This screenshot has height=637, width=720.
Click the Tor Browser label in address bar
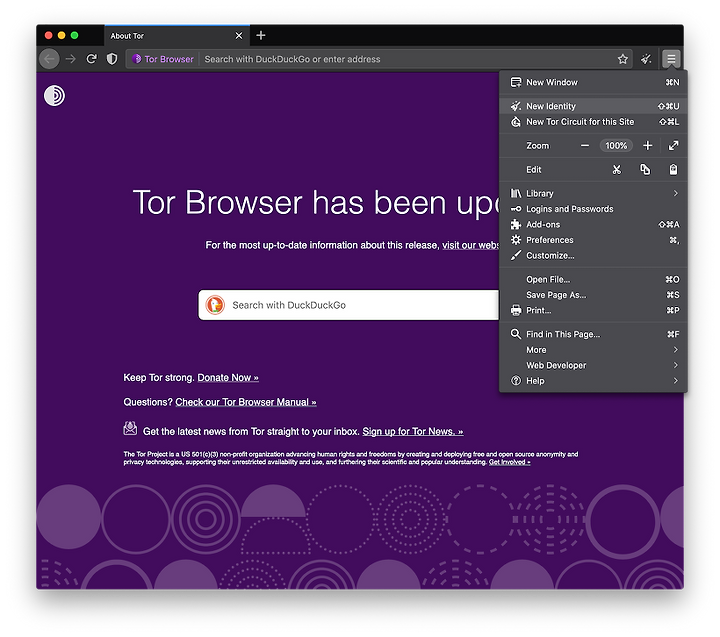(169, 59)
